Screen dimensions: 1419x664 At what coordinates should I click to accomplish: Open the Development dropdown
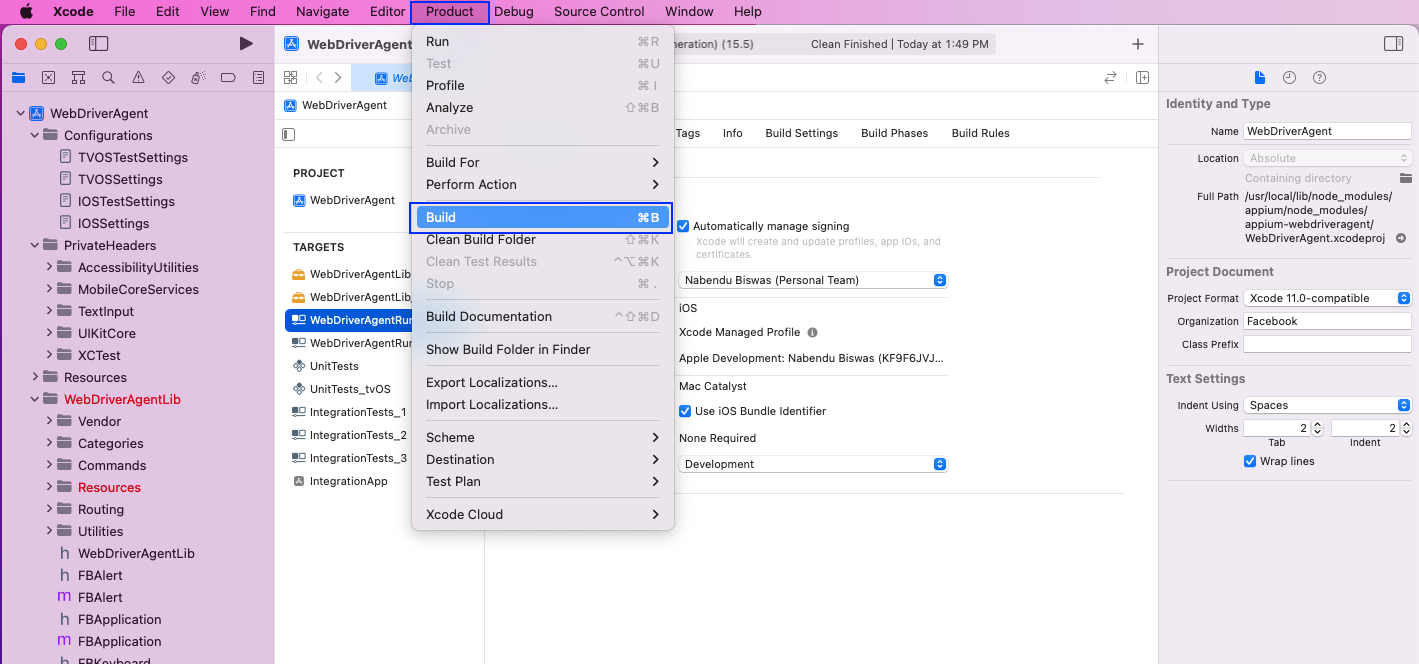coord(812,464)
